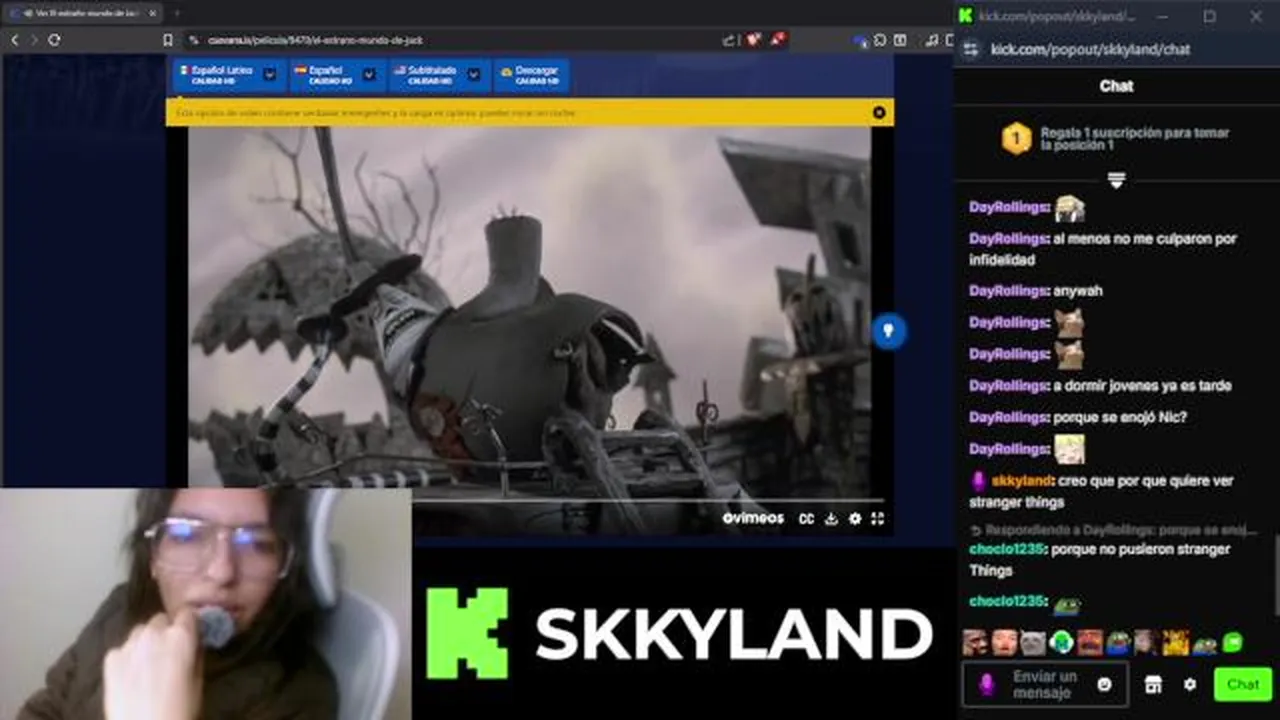Viewport: 1280px width, 720px height.
Task: Click the share icon in the address bar
Action: 729,40
